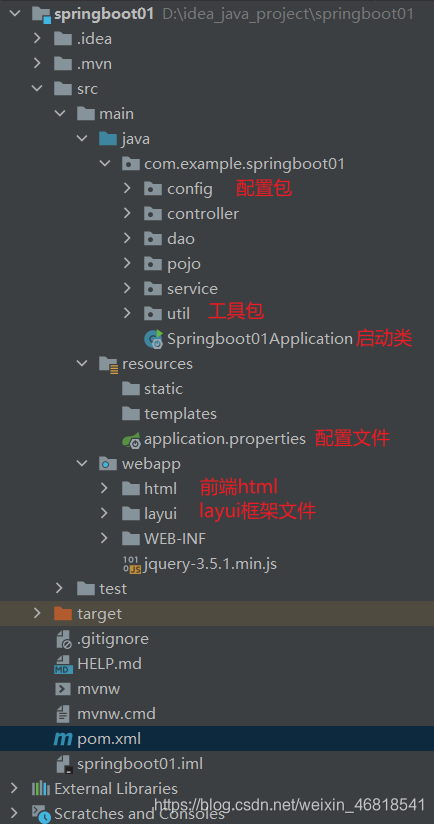Viewport: 434px width, 824px height.
Task: Click the resources root folder icon
Action: [x=108, y=364]
